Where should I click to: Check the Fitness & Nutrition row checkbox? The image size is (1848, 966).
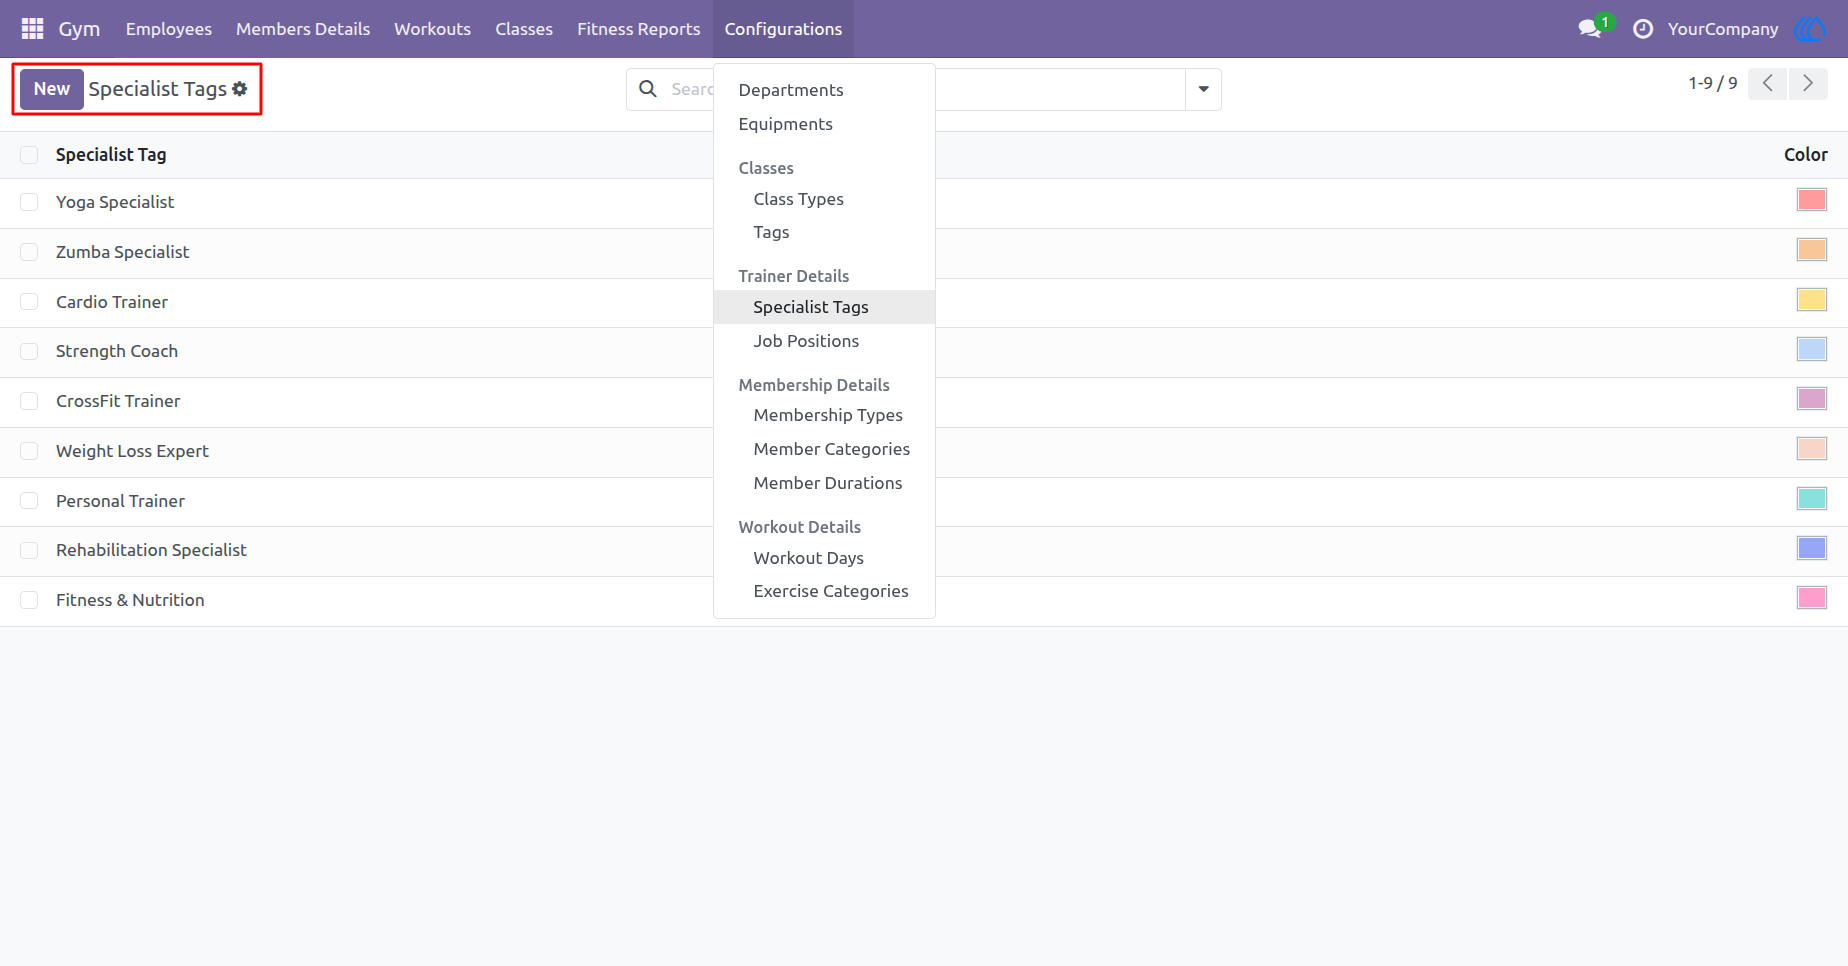[29, 600]
